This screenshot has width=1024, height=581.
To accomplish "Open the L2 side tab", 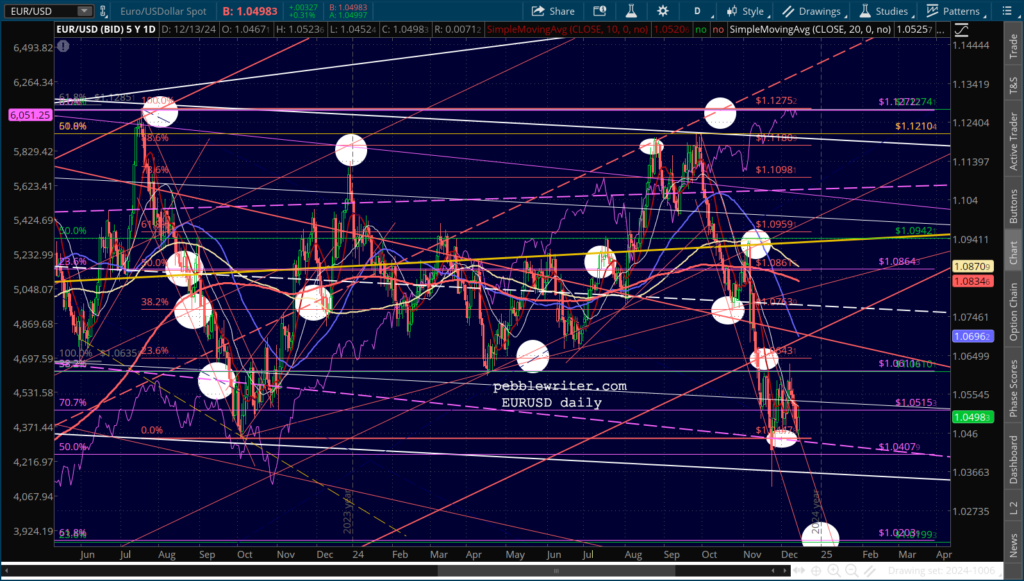I will pos(1013,506).
